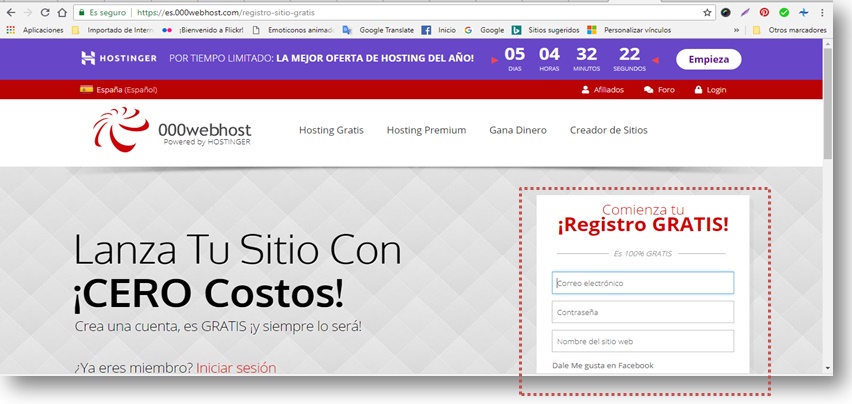Click the countdown MINUTOS value 32
Screen dimensions: 852x404
(587, 54)
